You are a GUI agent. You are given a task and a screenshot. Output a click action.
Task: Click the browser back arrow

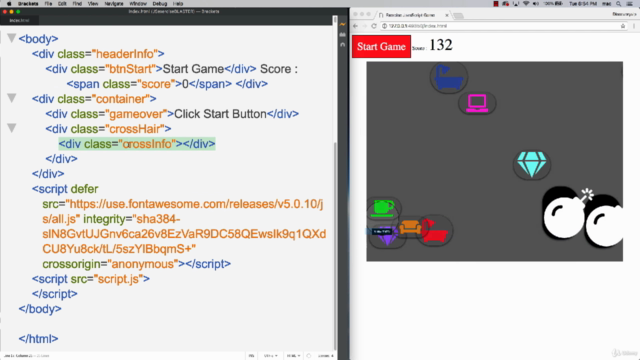(355, 26)
